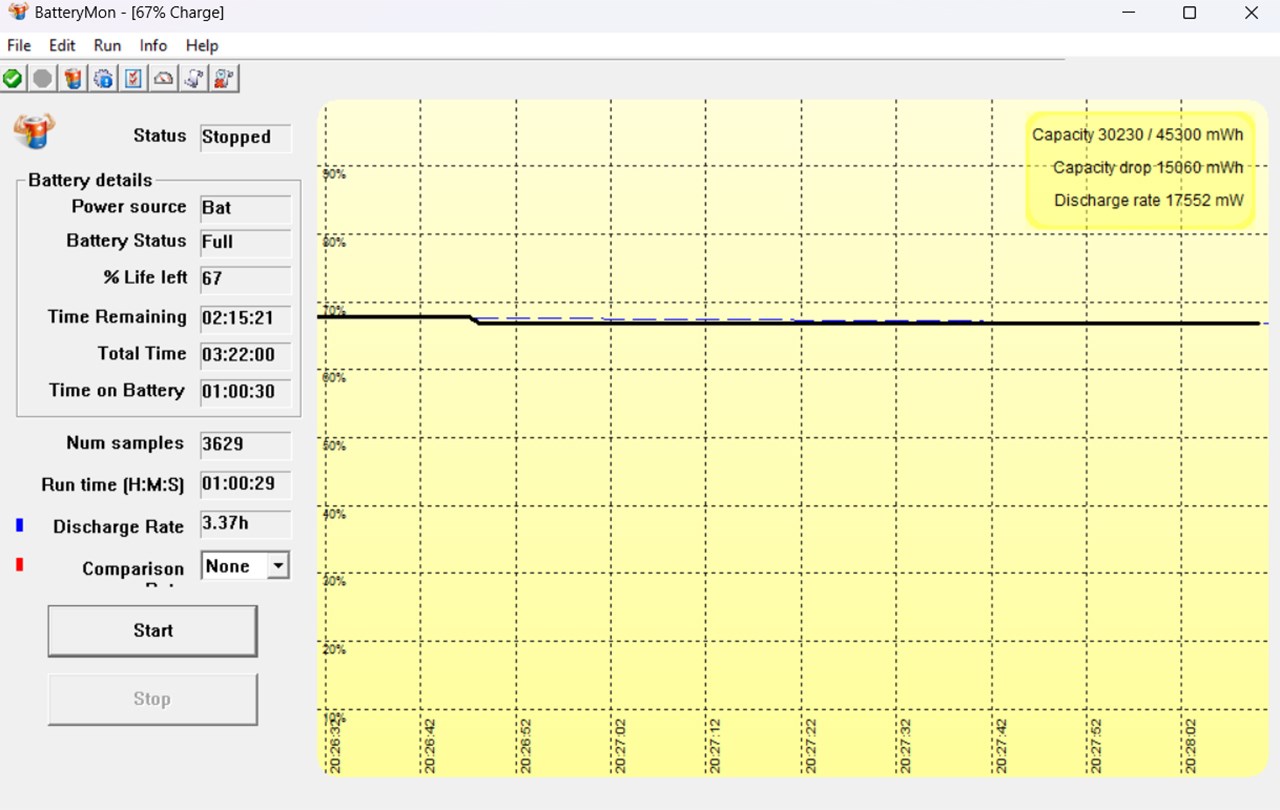Click the gray octagon stop toolbar icon
The image size is (1280, 810).
[43, 78]
